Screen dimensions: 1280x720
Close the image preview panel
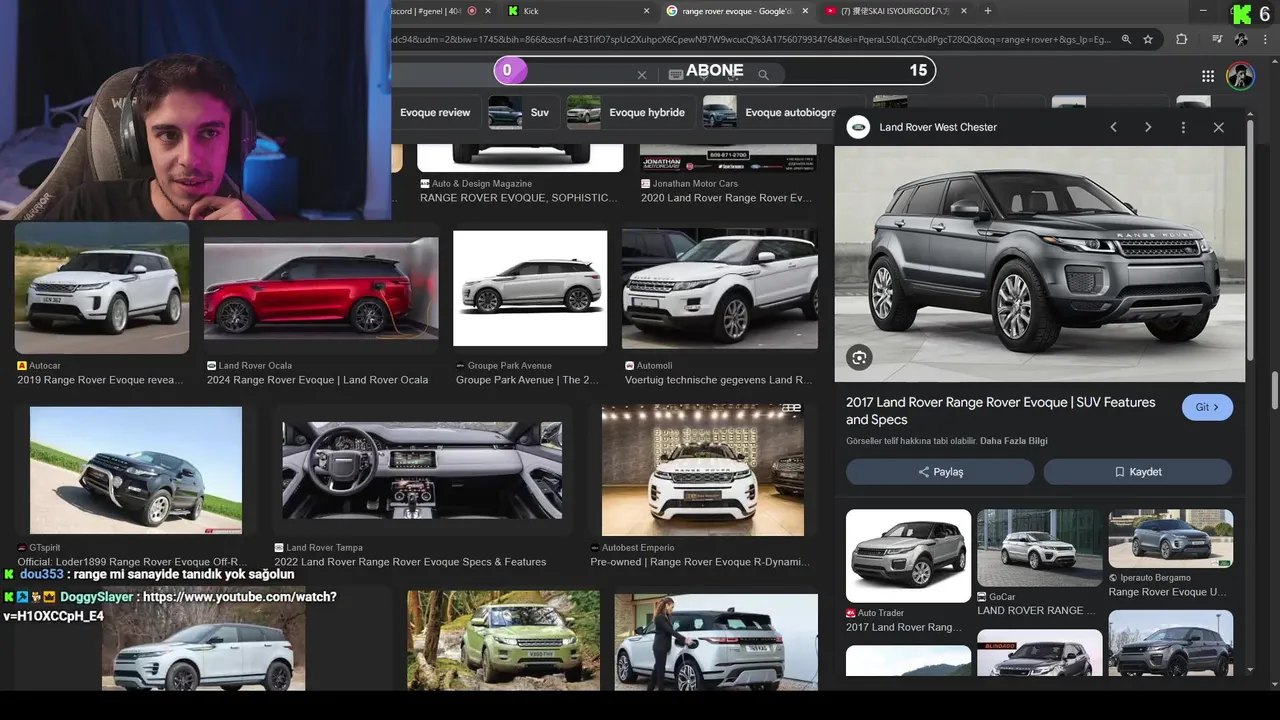coord(1218,127)
